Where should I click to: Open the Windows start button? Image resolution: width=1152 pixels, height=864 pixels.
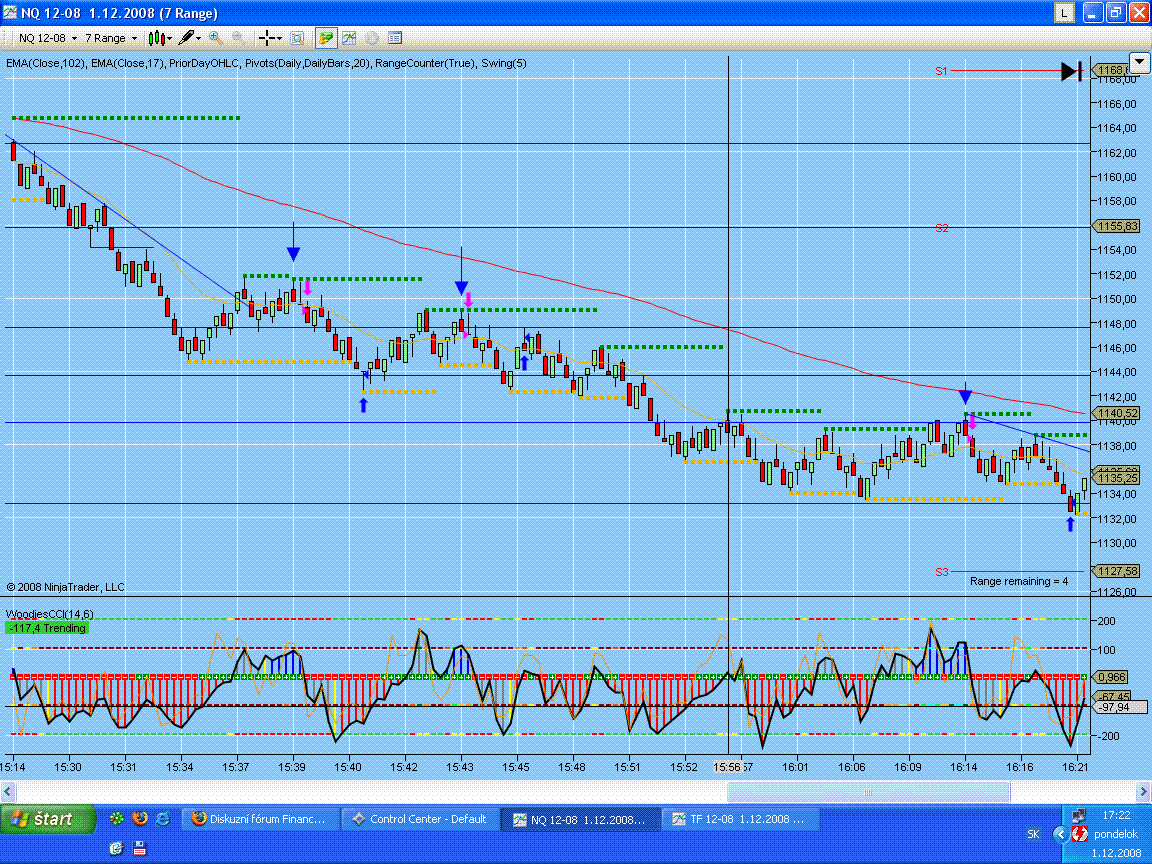(x=47, y=819)
